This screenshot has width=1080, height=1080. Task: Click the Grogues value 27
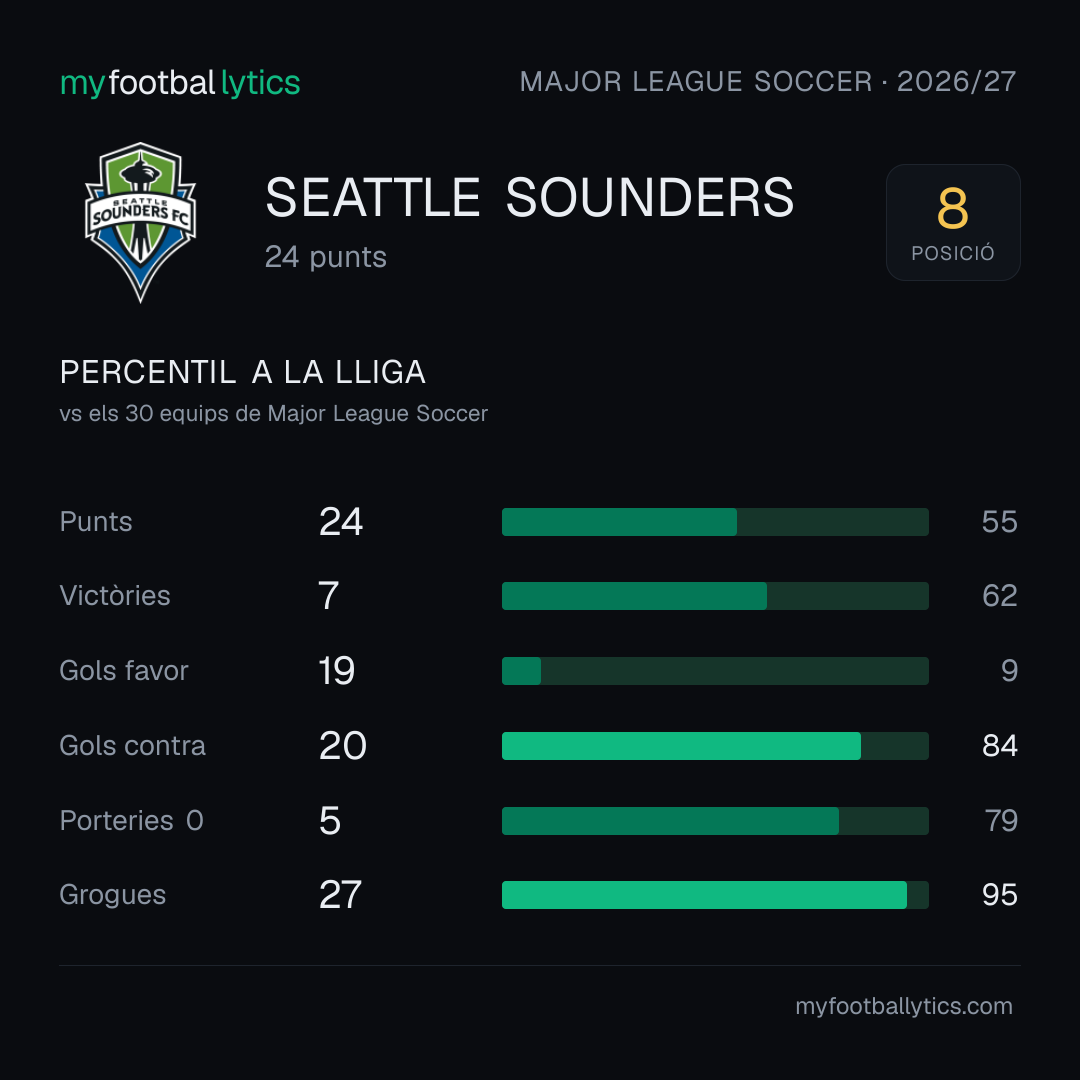pyautogui.click(x=340, y=895)
